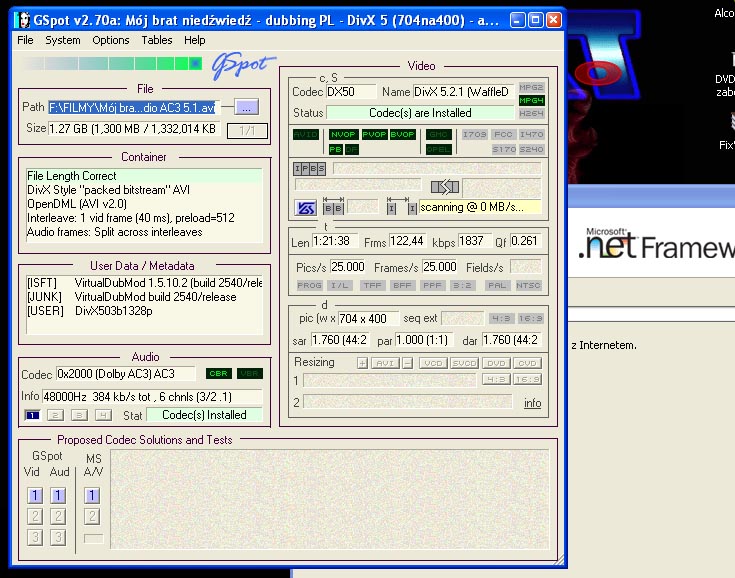Click the Resizing SVCD button
Viewport: 735px width, 578px height.
coord(464,363)
